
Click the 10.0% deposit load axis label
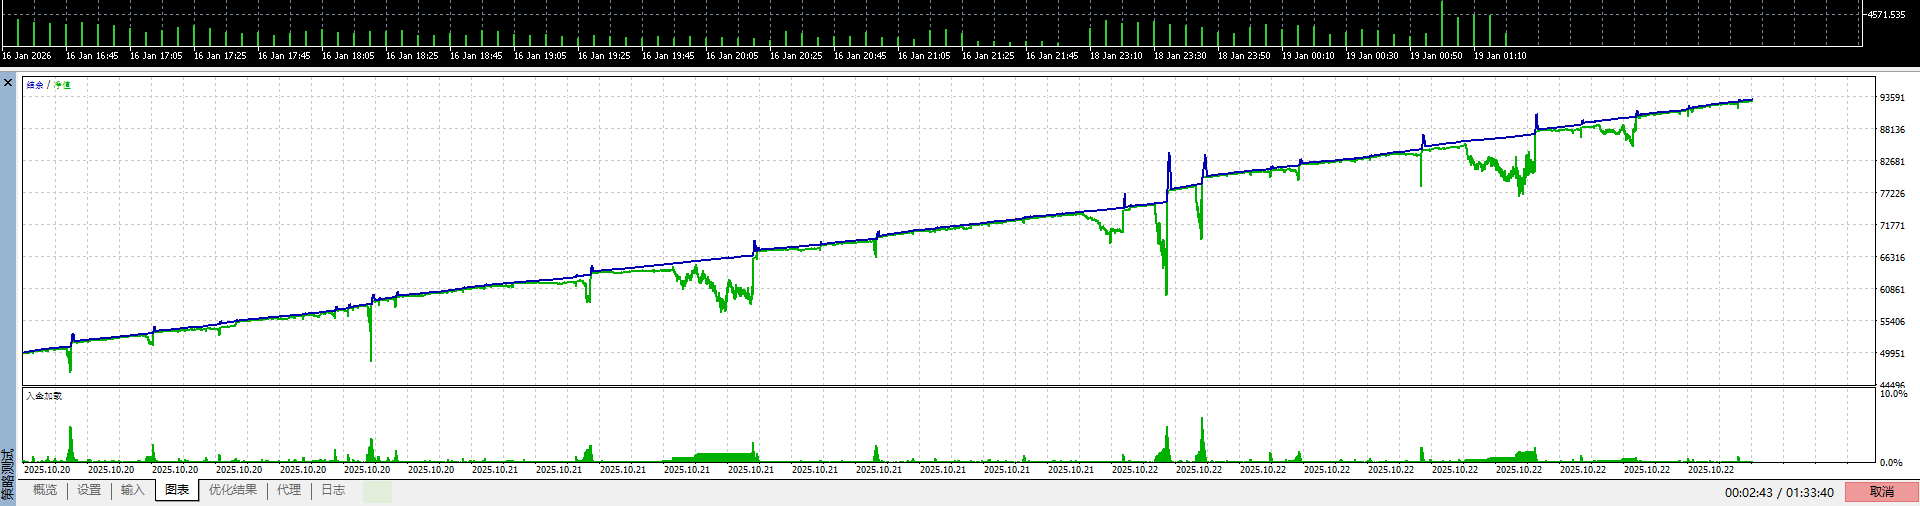1893,394
